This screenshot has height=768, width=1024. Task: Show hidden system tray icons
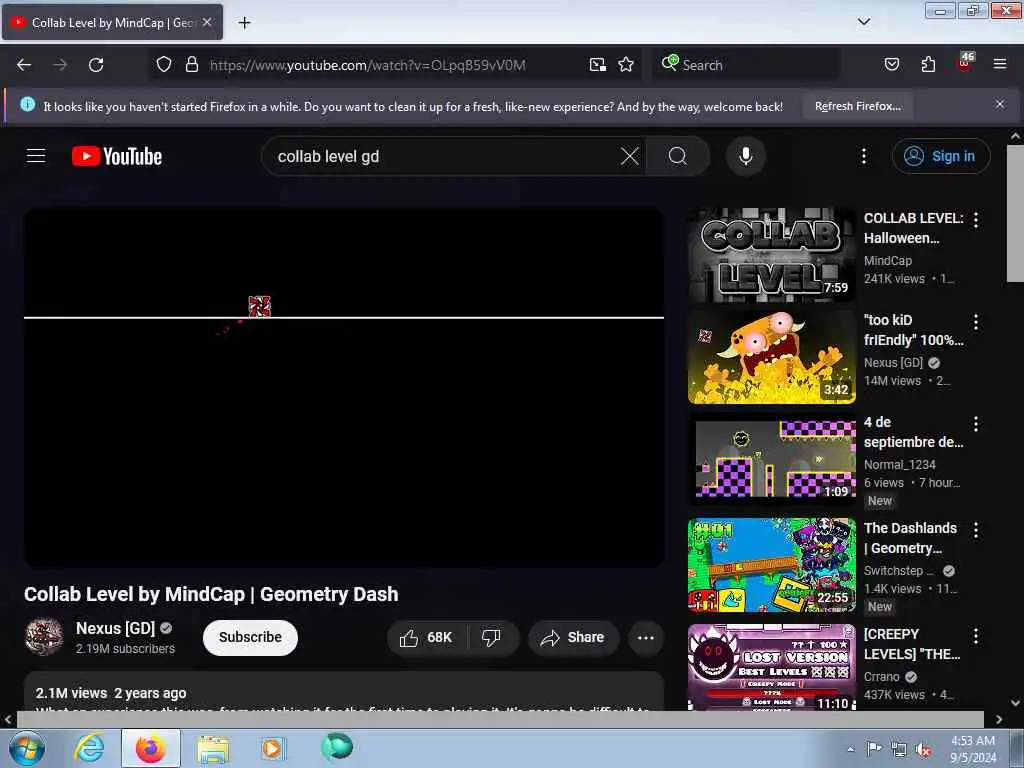coord(850,749)
